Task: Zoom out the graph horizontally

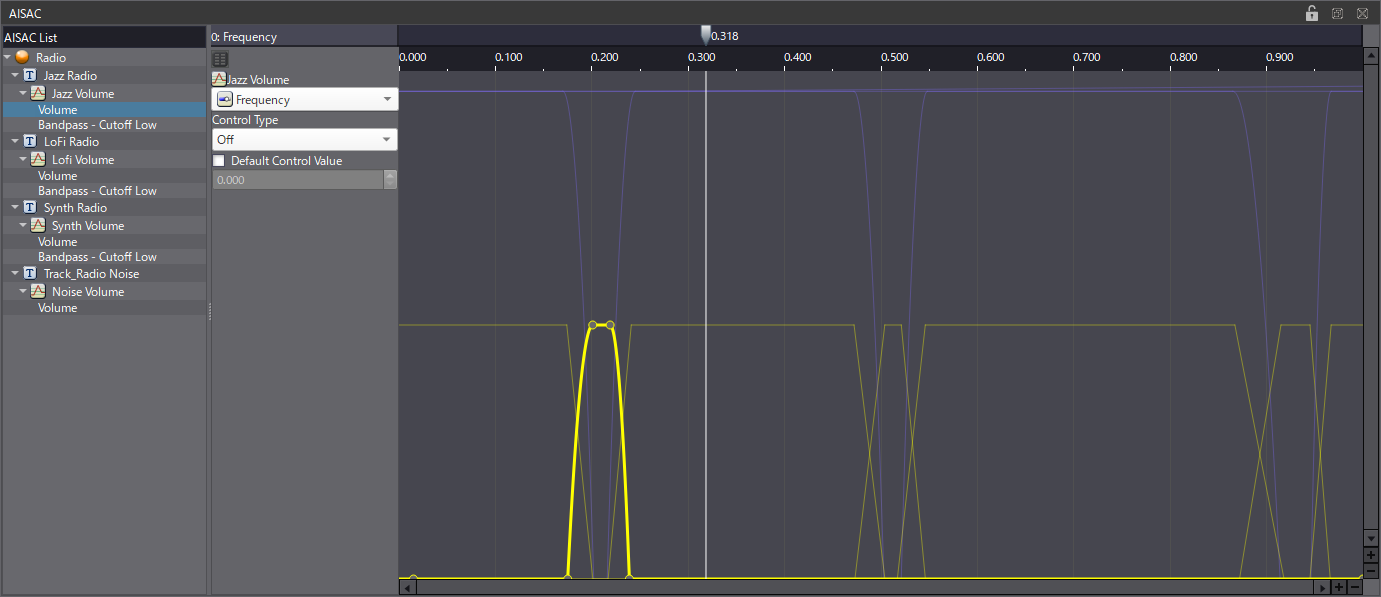Action: click(1354, 588)
